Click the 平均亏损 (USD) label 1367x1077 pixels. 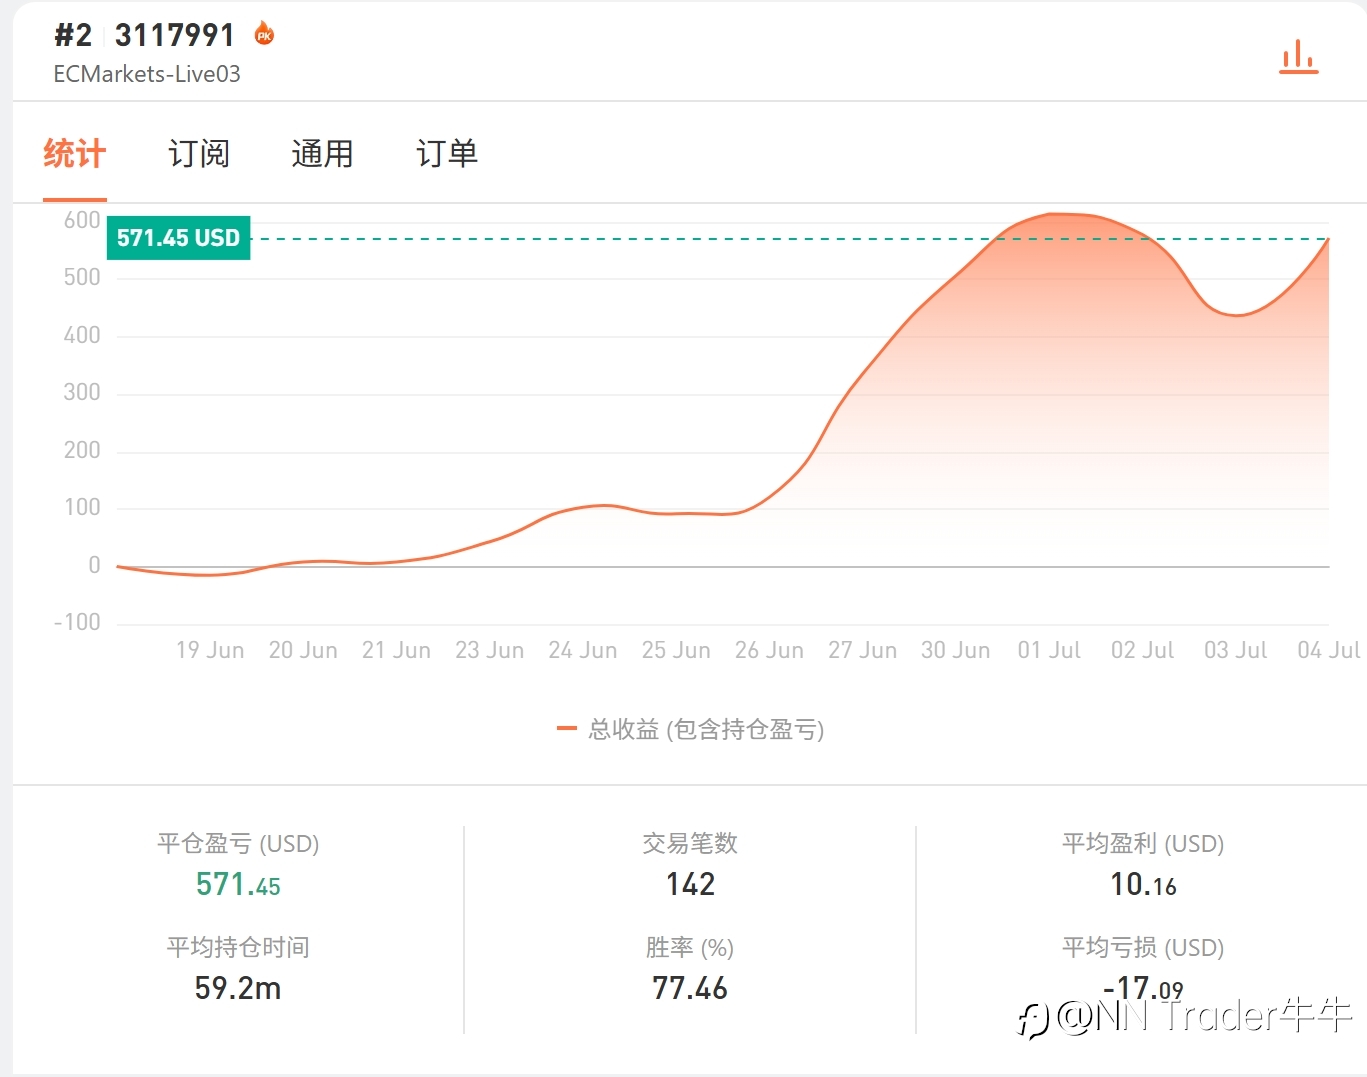[x=1143, y=947]
